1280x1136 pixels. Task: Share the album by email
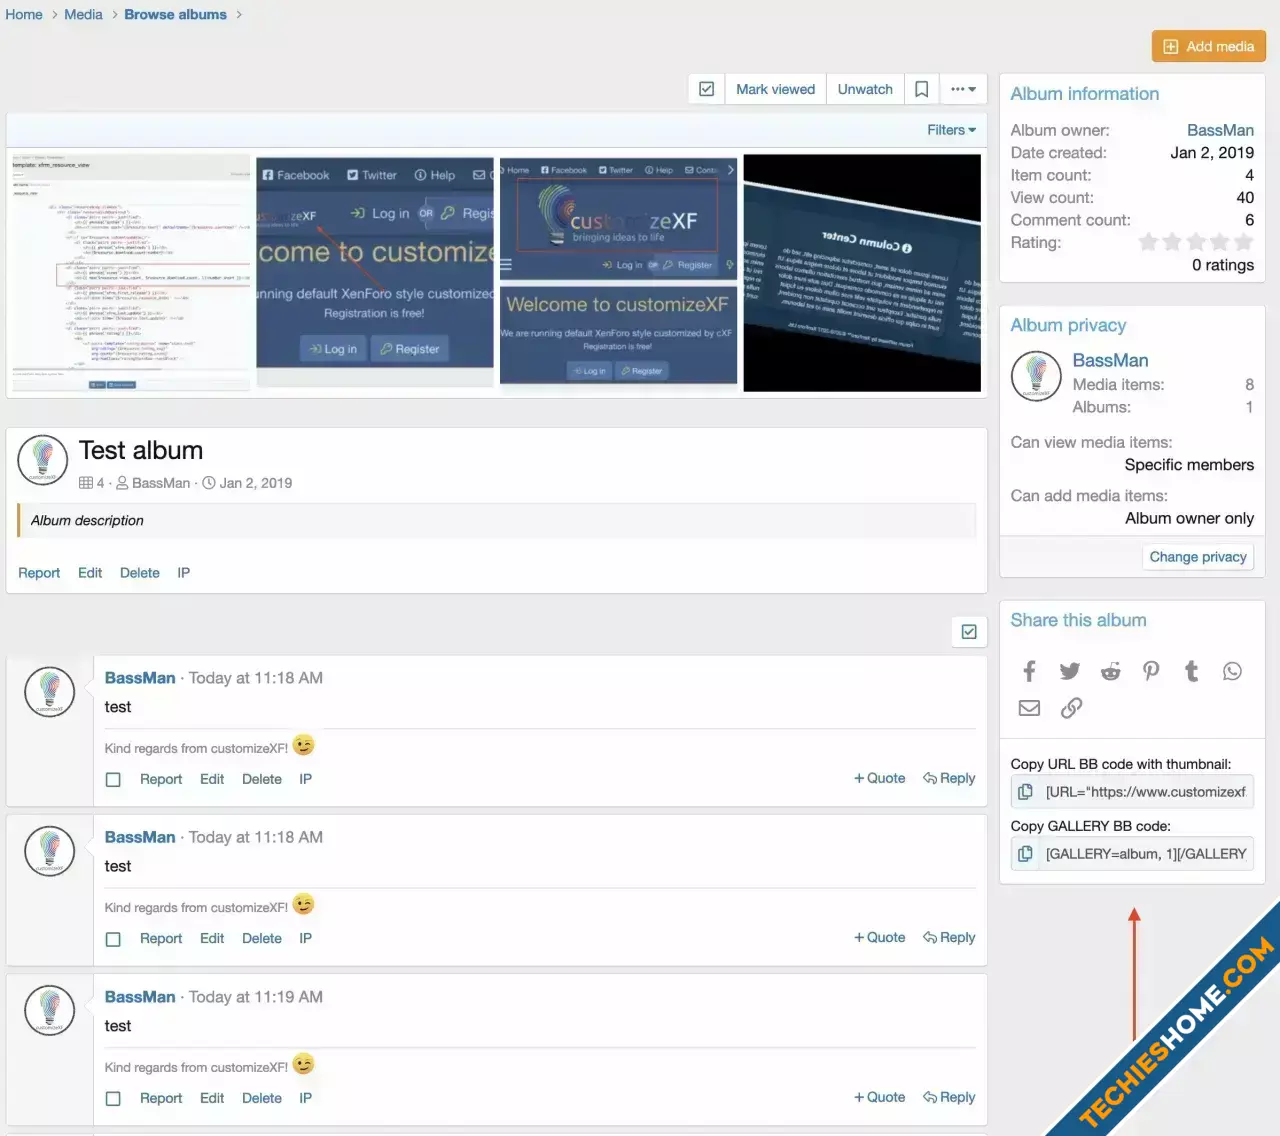click(1029, 708)
